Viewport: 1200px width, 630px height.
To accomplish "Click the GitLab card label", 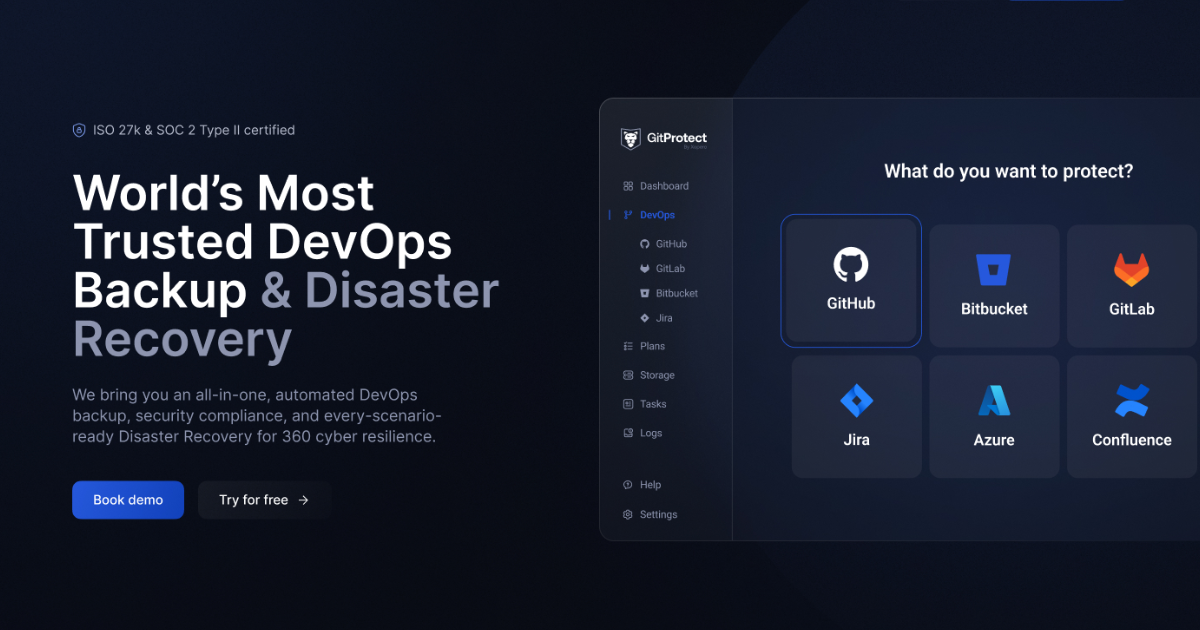I will 1132,309.
